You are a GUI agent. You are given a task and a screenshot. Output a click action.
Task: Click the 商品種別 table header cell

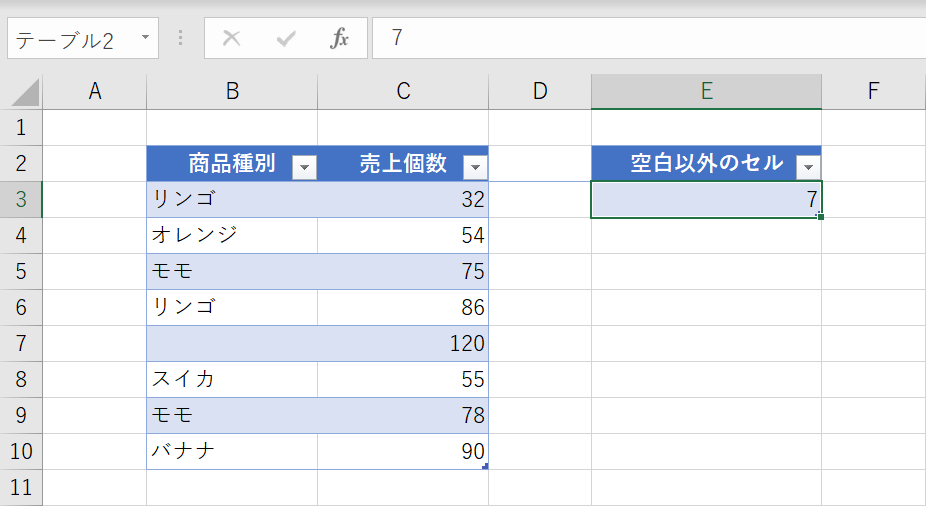tap(232, 164)
